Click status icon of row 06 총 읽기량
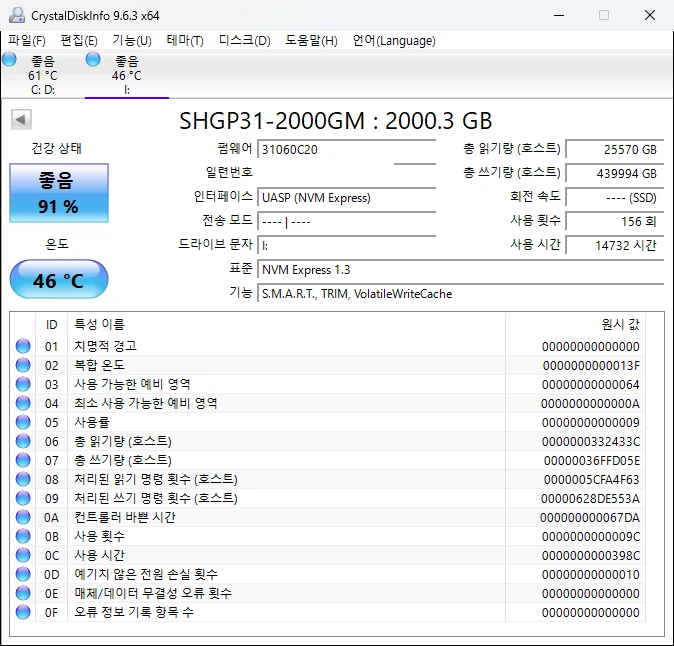This screenshot has height=646, width=674. 23,441
